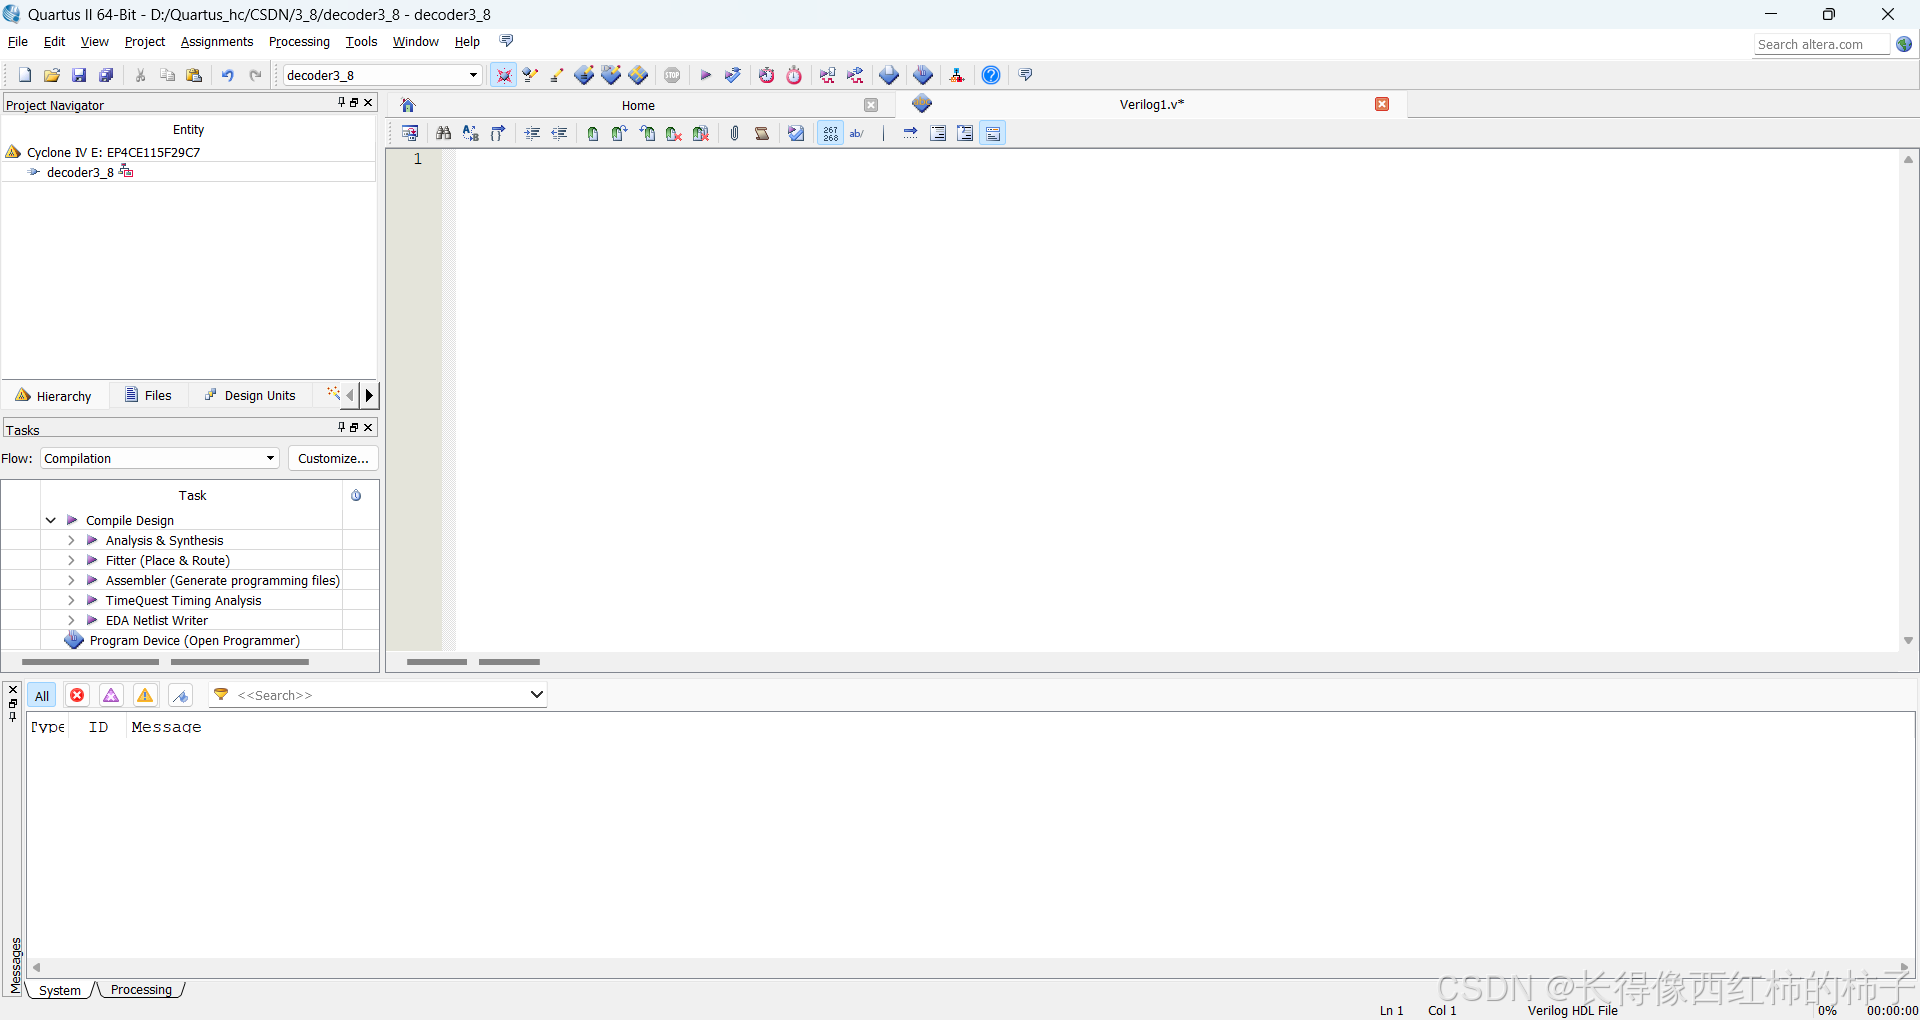Expand EDA Netlist Writer task
This screenshot has height=1020, width=1920.
pyautogui.click(x=71, y=620)
